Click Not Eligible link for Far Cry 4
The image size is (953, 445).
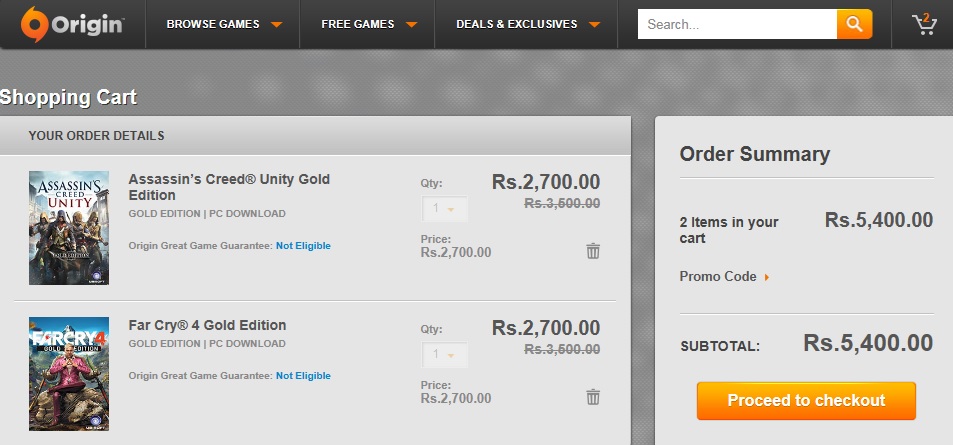[303, 376]
